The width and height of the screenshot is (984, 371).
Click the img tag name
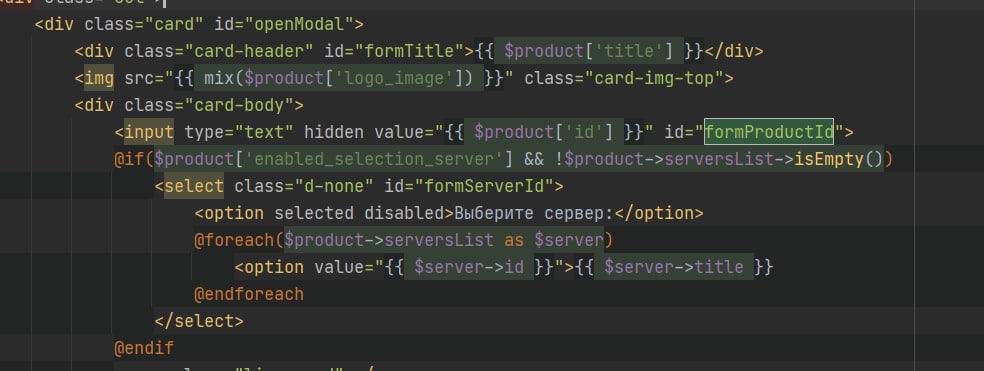point(99,78)
